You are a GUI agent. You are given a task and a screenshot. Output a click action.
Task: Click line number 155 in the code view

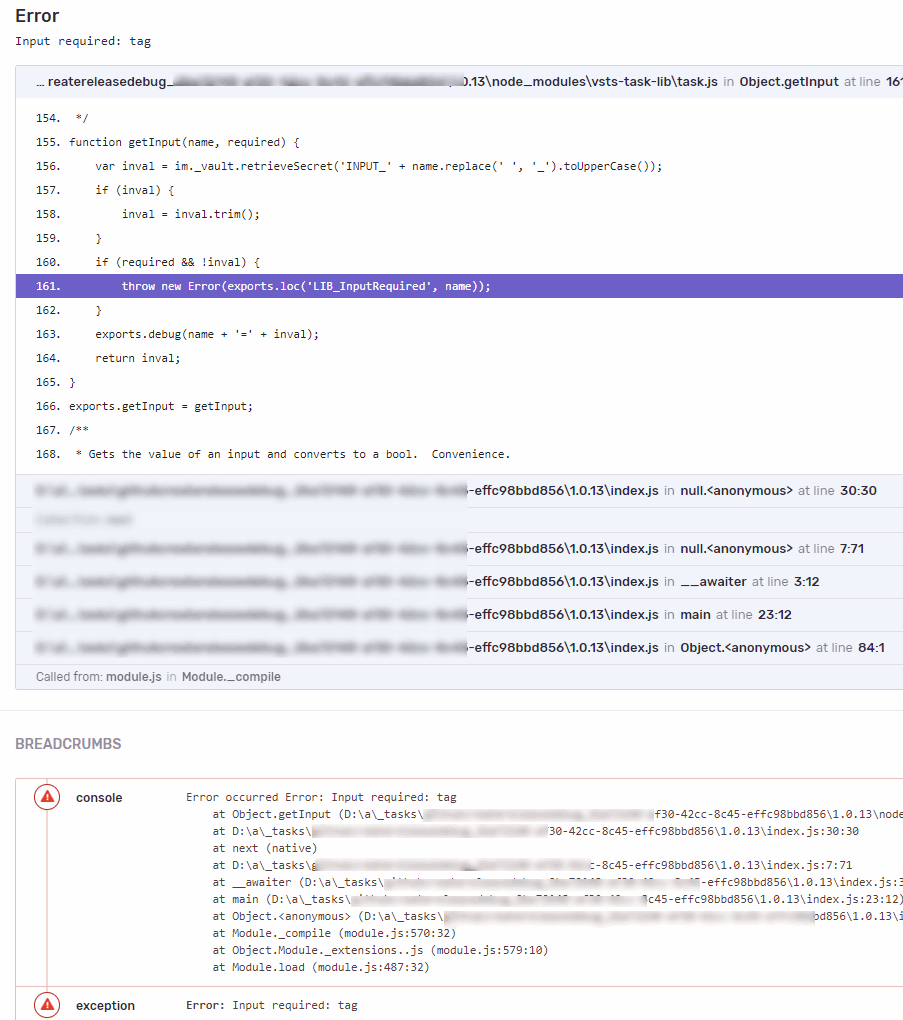47,142
